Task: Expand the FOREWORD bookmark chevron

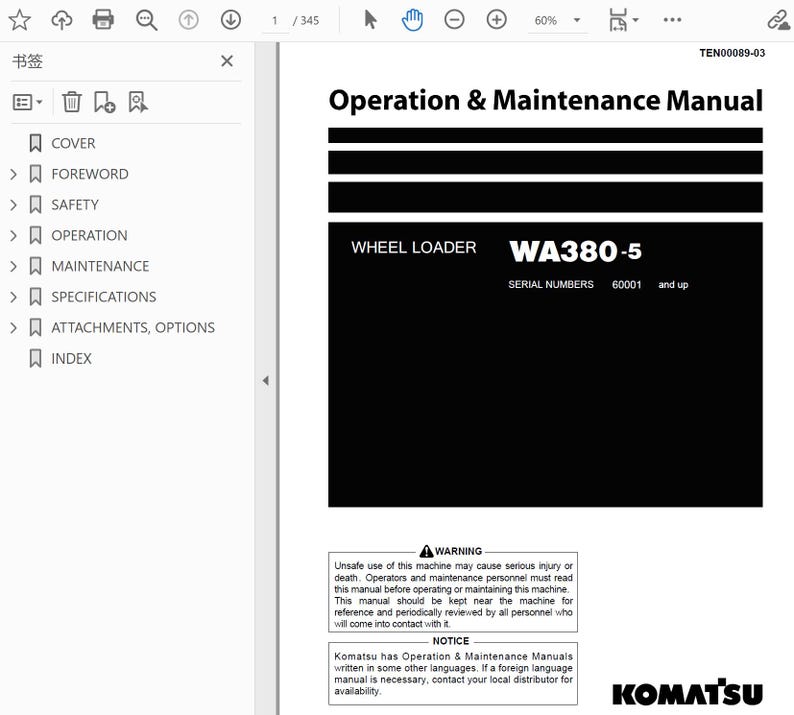Action: [14, 174]
